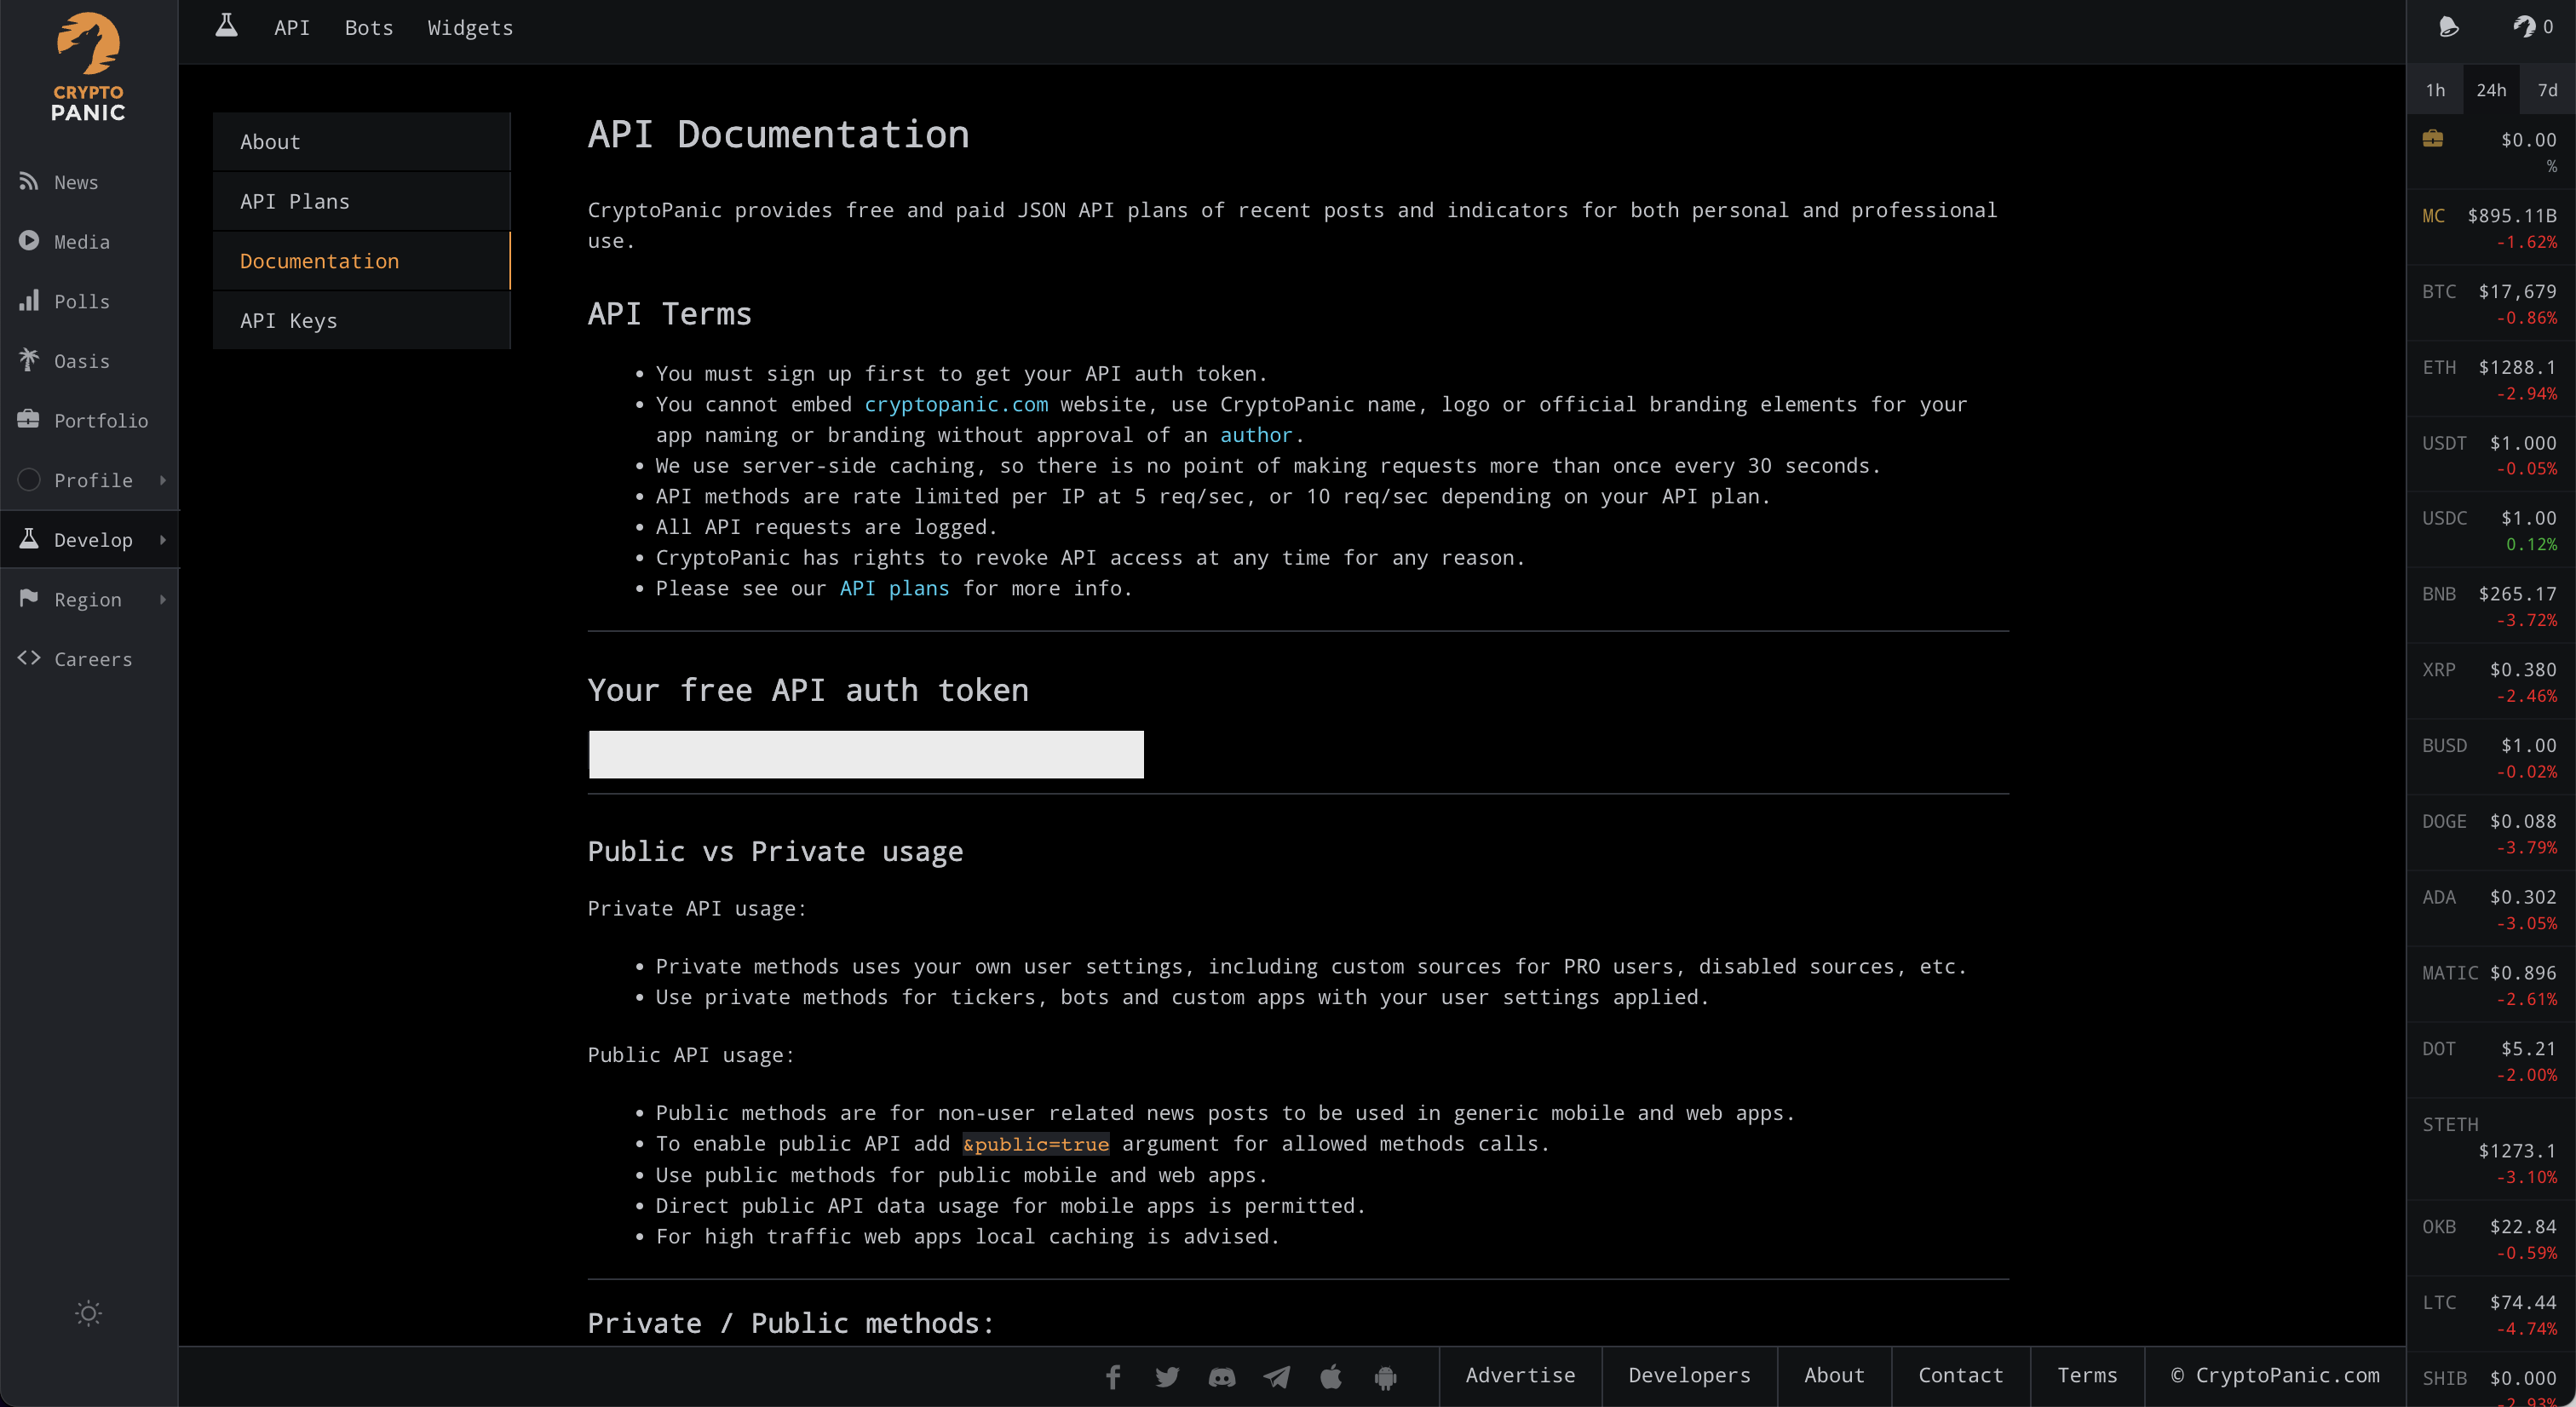The width and height of the screenshot is (2576, 1407).
Task: Follow the cryptopanic.com link
Action: 956,404
